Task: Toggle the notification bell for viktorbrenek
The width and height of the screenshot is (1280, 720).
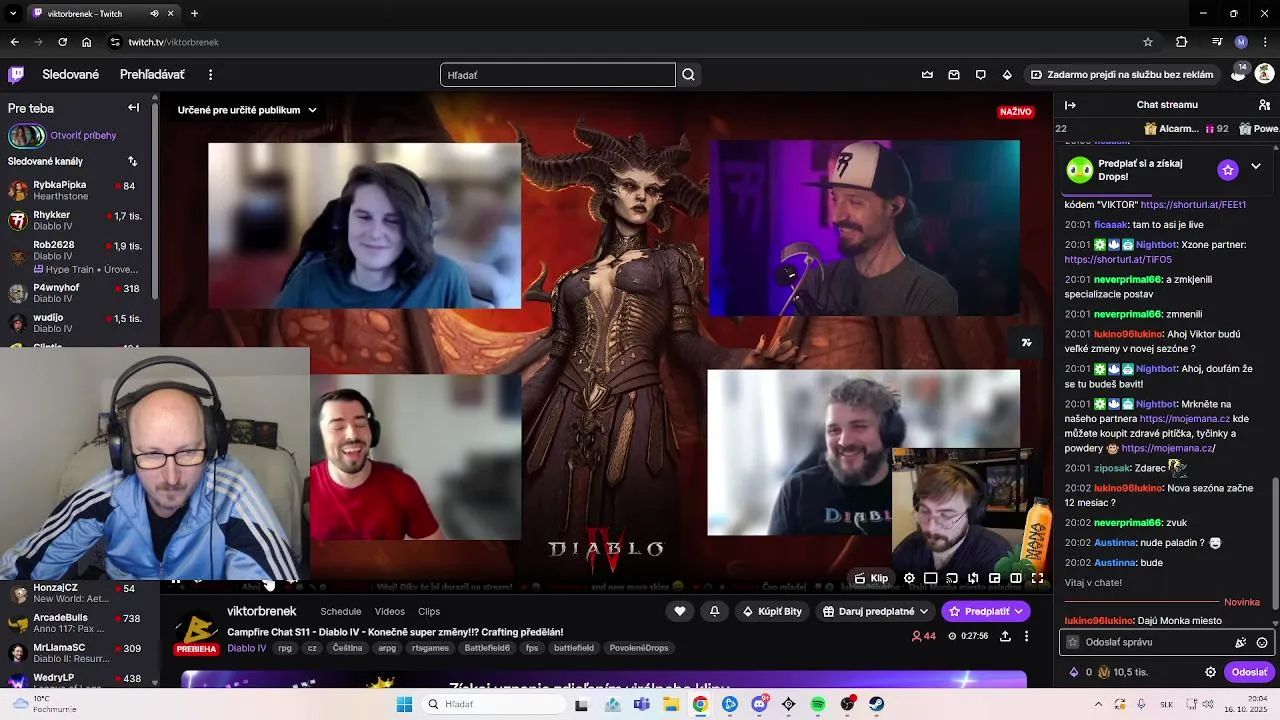Action: click(x=714, y=611)
